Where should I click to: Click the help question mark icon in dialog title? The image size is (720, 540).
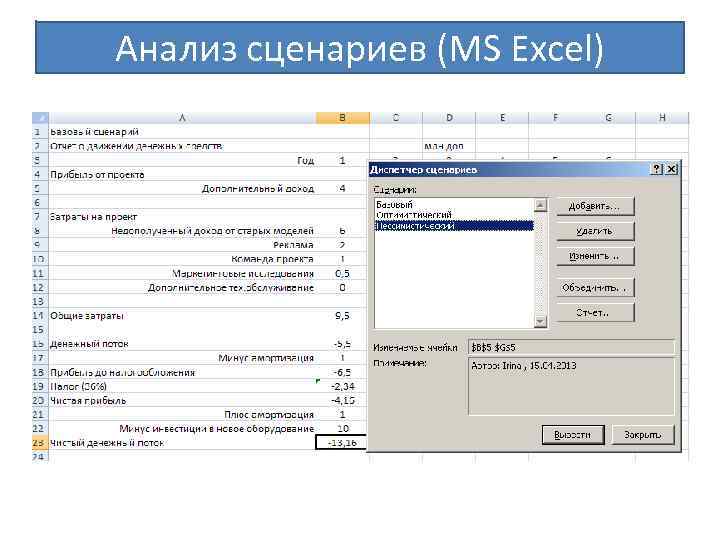657,169
